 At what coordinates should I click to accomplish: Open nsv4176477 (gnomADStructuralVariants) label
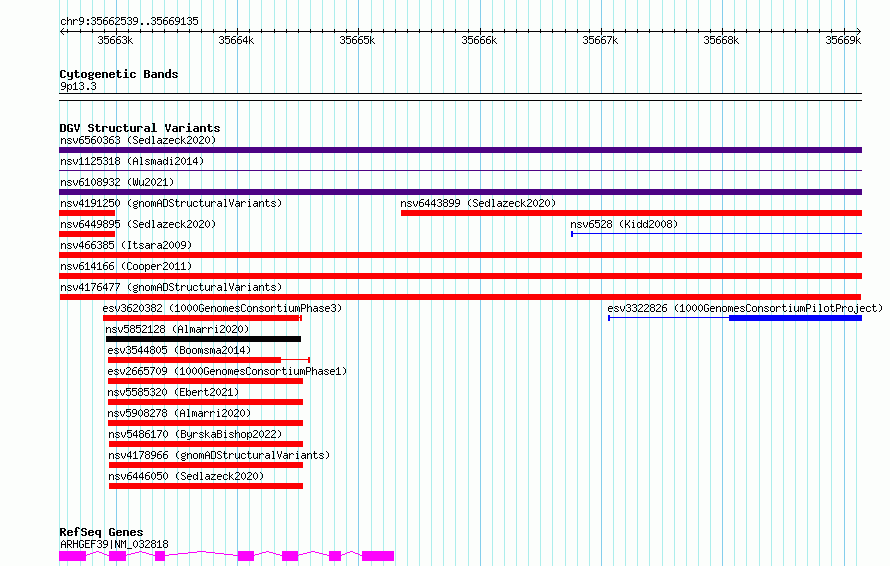point(171,287)
